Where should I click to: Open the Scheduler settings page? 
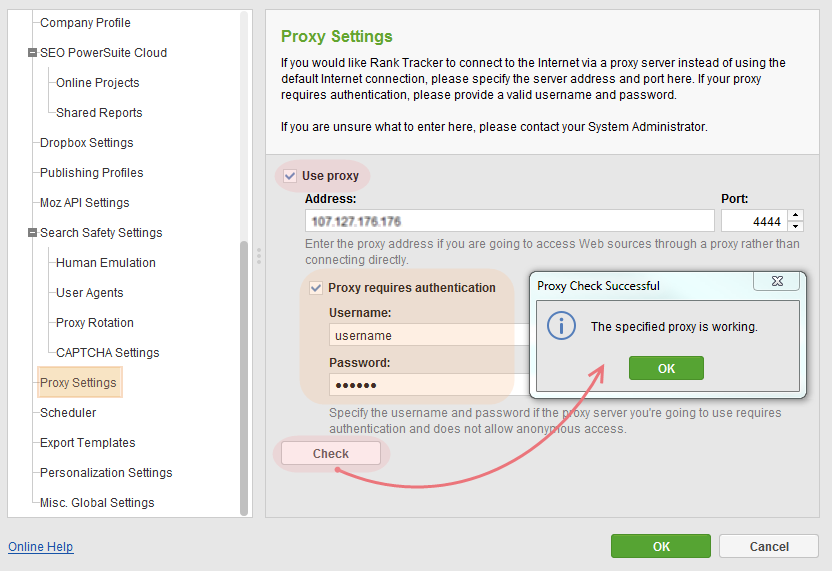(x=68, y=412)
